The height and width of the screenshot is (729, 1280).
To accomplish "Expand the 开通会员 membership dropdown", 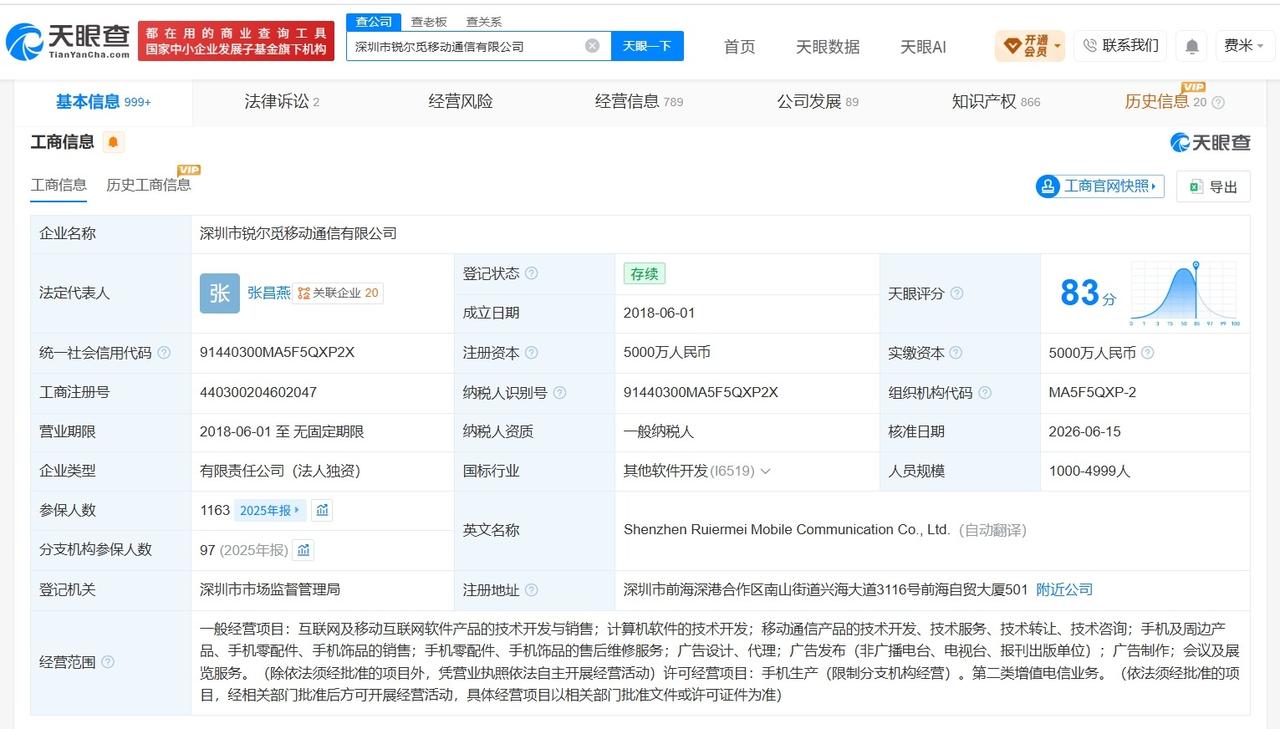I will [1029, 46].
